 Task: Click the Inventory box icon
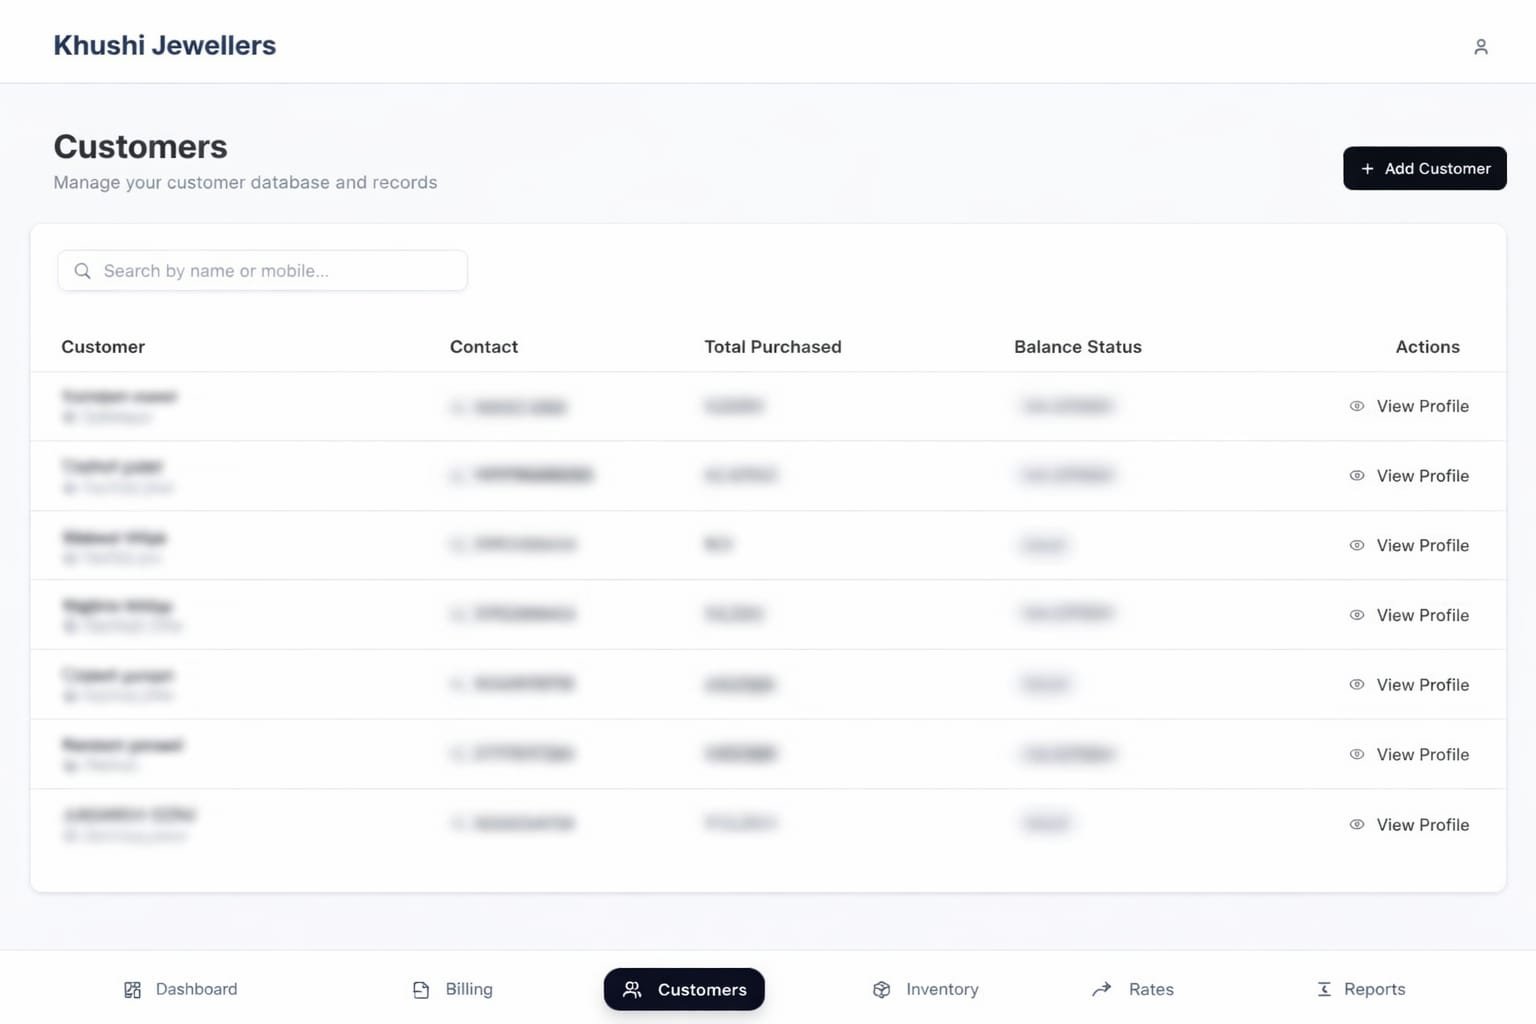[x=881, y=990]
